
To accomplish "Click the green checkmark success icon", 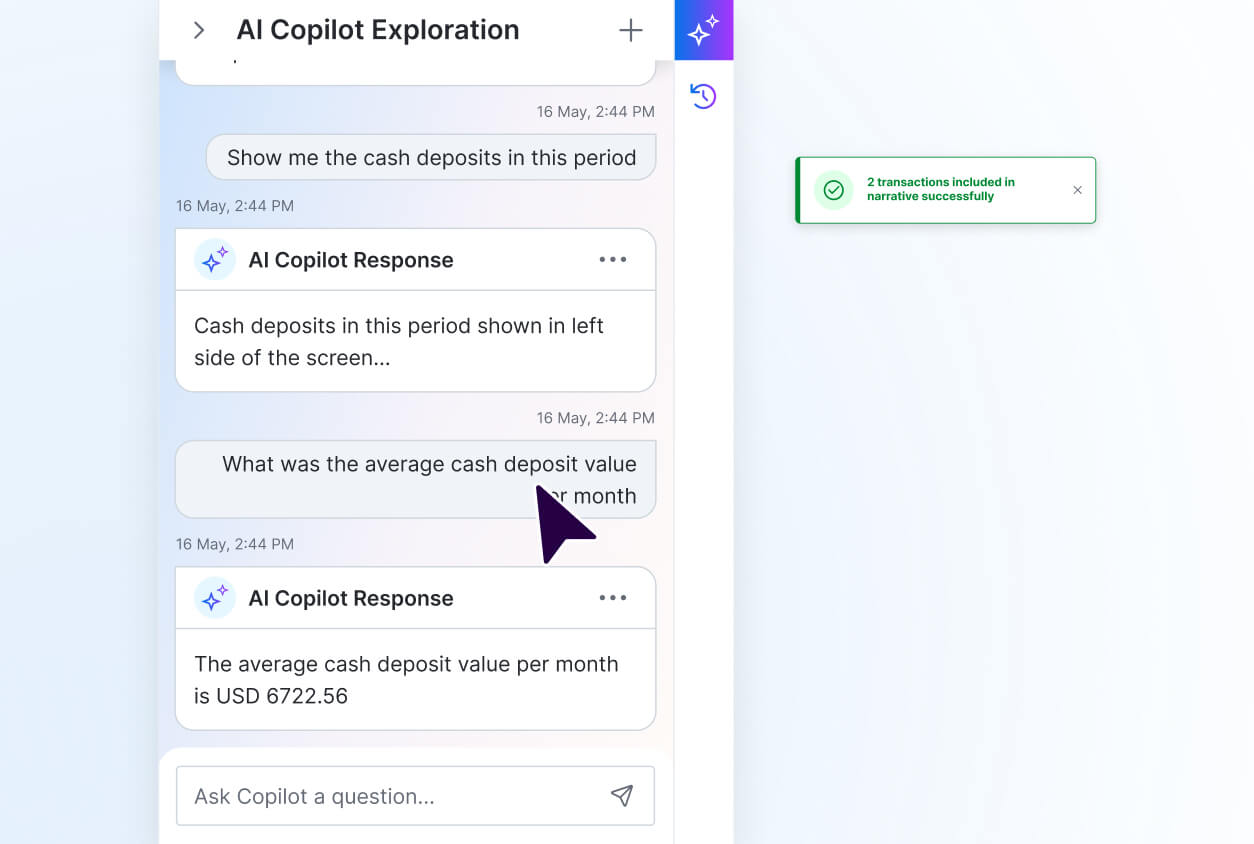I will pyautogui.click(x=833, y=190).
